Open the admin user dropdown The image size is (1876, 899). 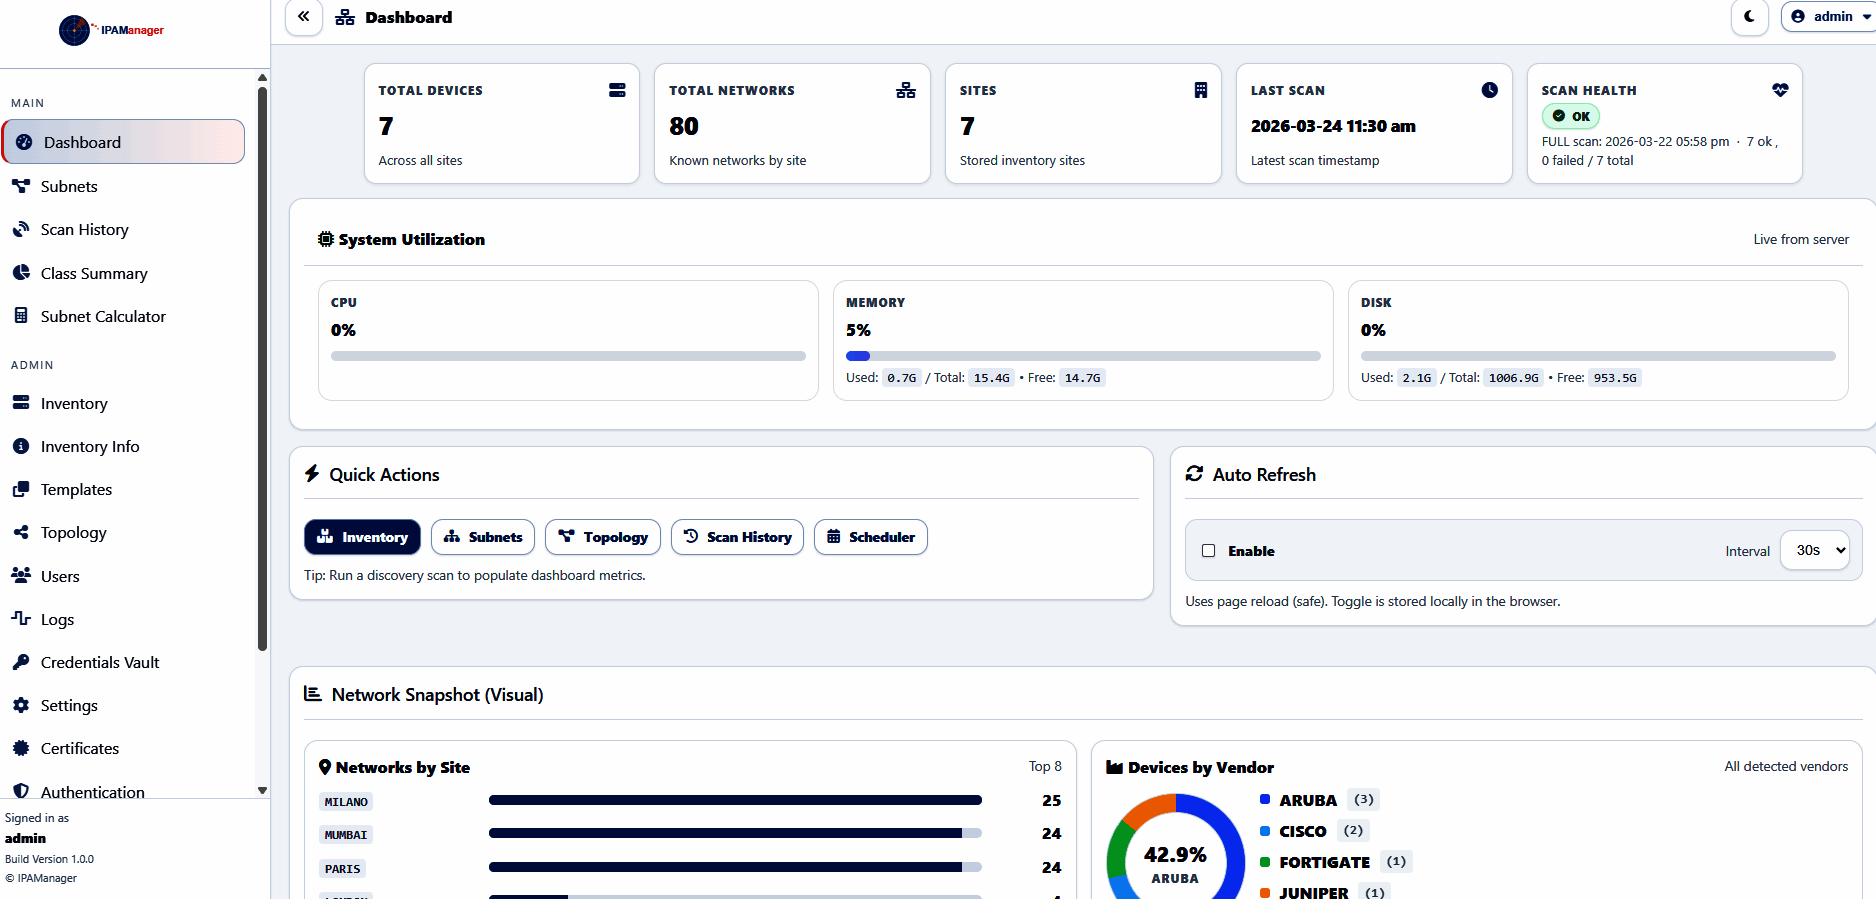tap(1831, 17)
